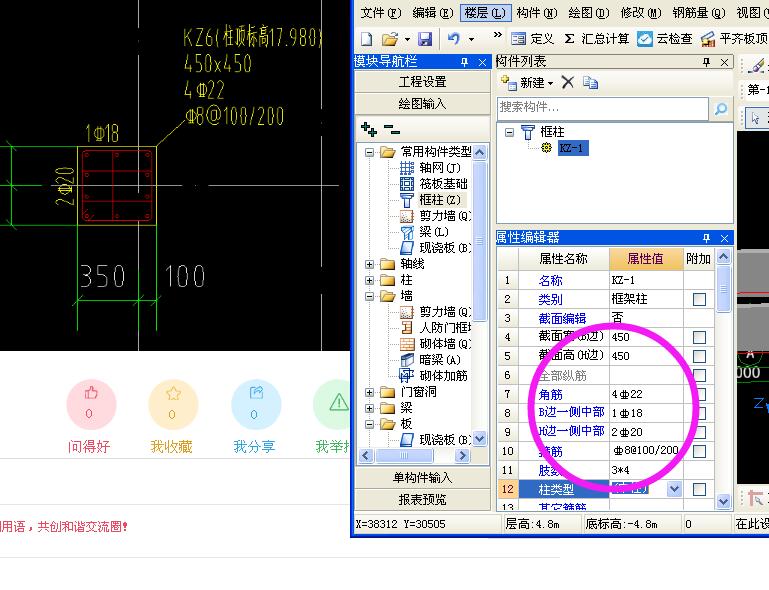
Task: Select 砌体加筋 tree item
Action: (443, 376)
